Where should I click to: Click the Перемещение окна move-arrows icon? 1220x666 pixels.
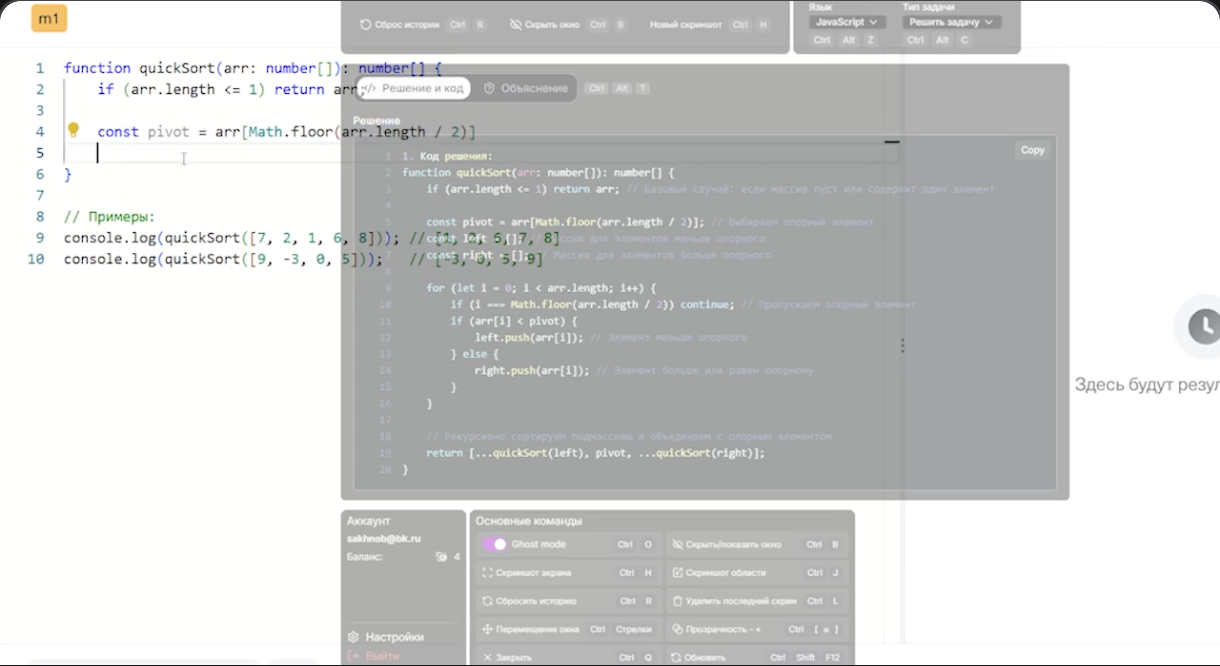(x=488, y=629)
